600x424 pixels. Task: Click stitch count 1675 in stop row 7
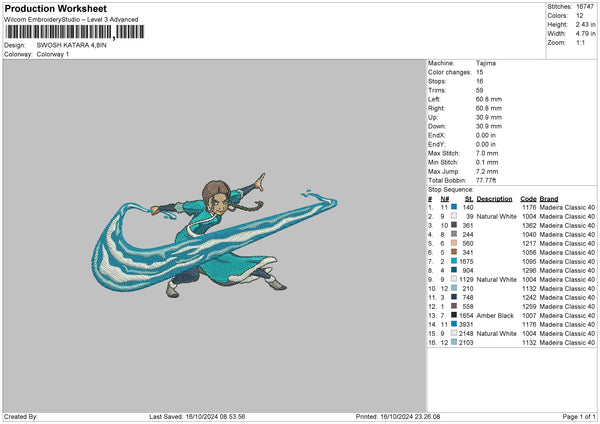(466, 262)
